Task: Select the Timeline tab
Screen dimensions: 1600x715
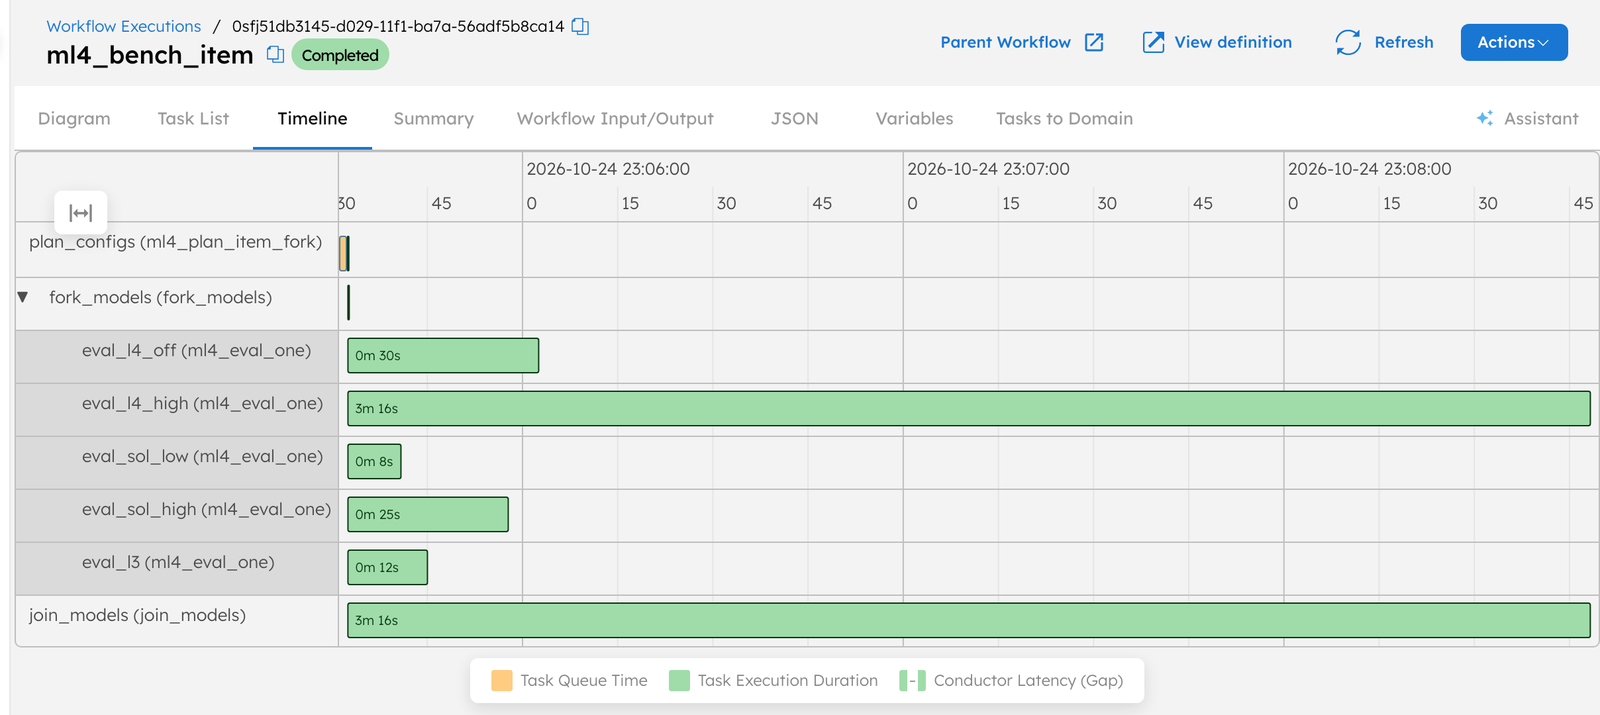Action: 312,118
